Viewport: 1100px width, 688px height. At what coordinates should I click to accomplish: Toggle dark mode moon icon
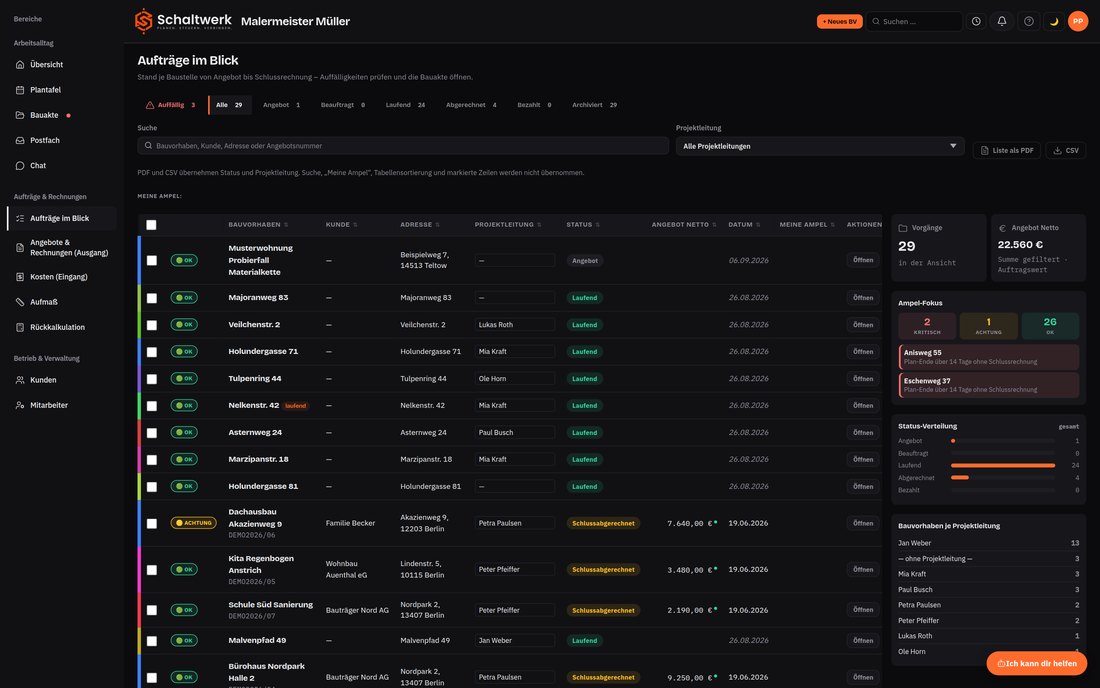(x=1054, y=21)
